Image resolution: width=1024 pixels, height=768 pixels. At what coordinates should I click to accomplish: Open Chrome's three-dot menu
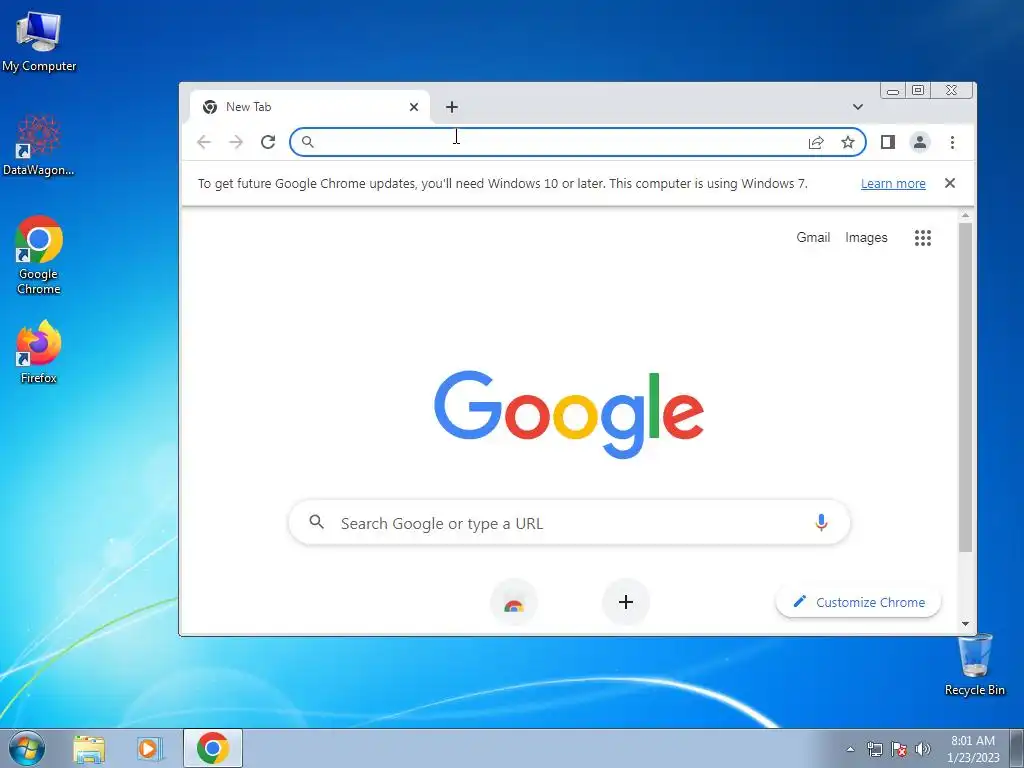(952, 142)
